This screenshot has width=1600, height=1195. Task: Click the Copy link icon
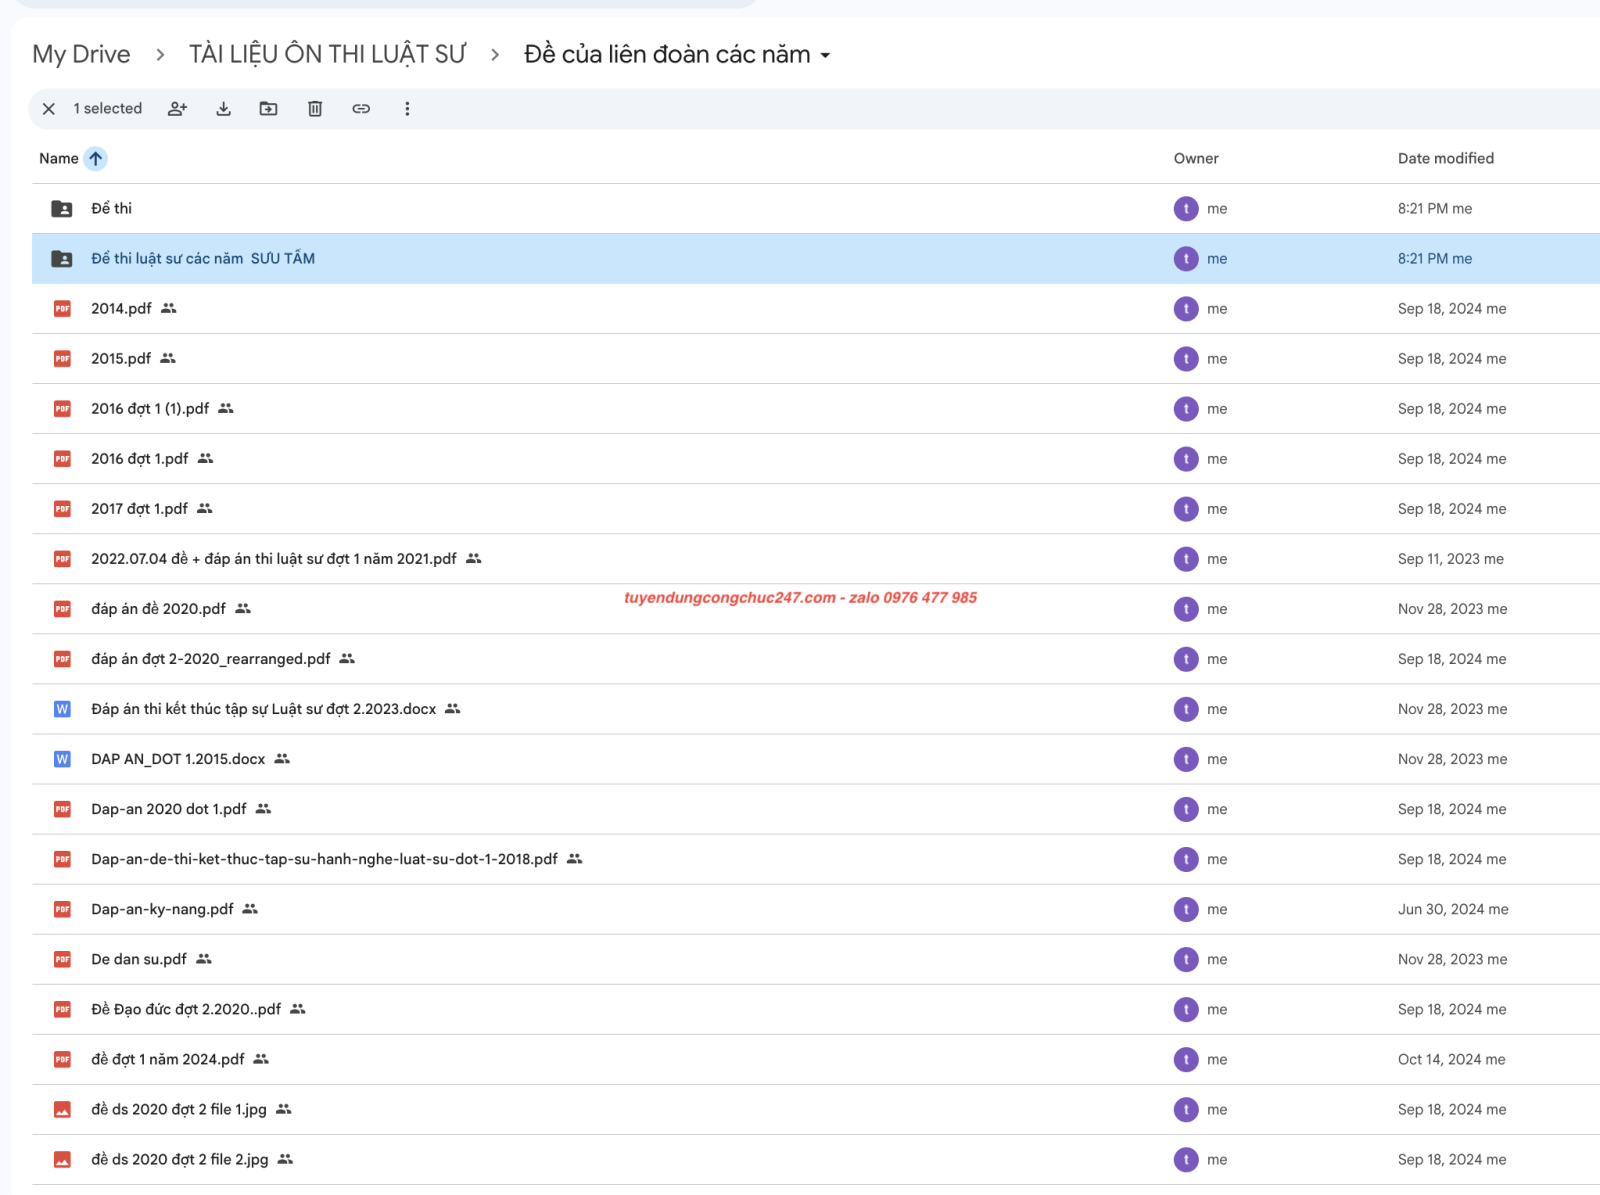coord(361,109)
